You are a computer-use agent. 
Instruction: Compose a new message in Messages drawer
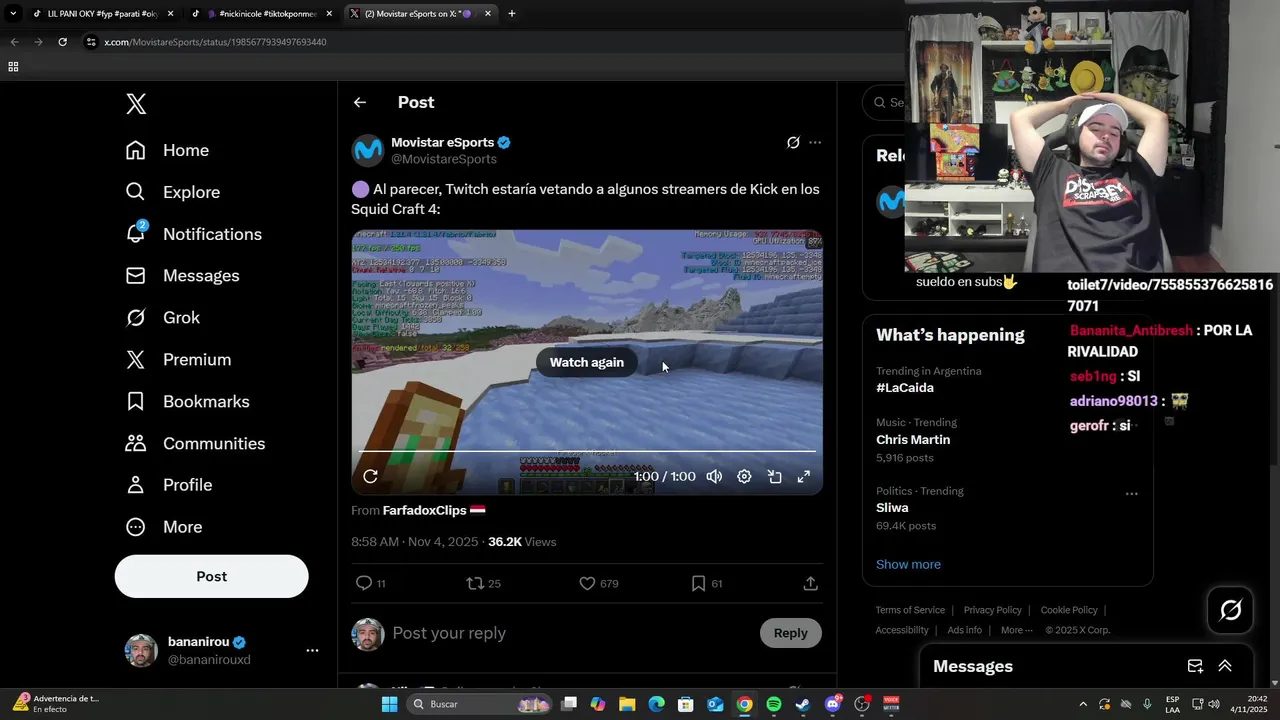(x=1195, y=666)
